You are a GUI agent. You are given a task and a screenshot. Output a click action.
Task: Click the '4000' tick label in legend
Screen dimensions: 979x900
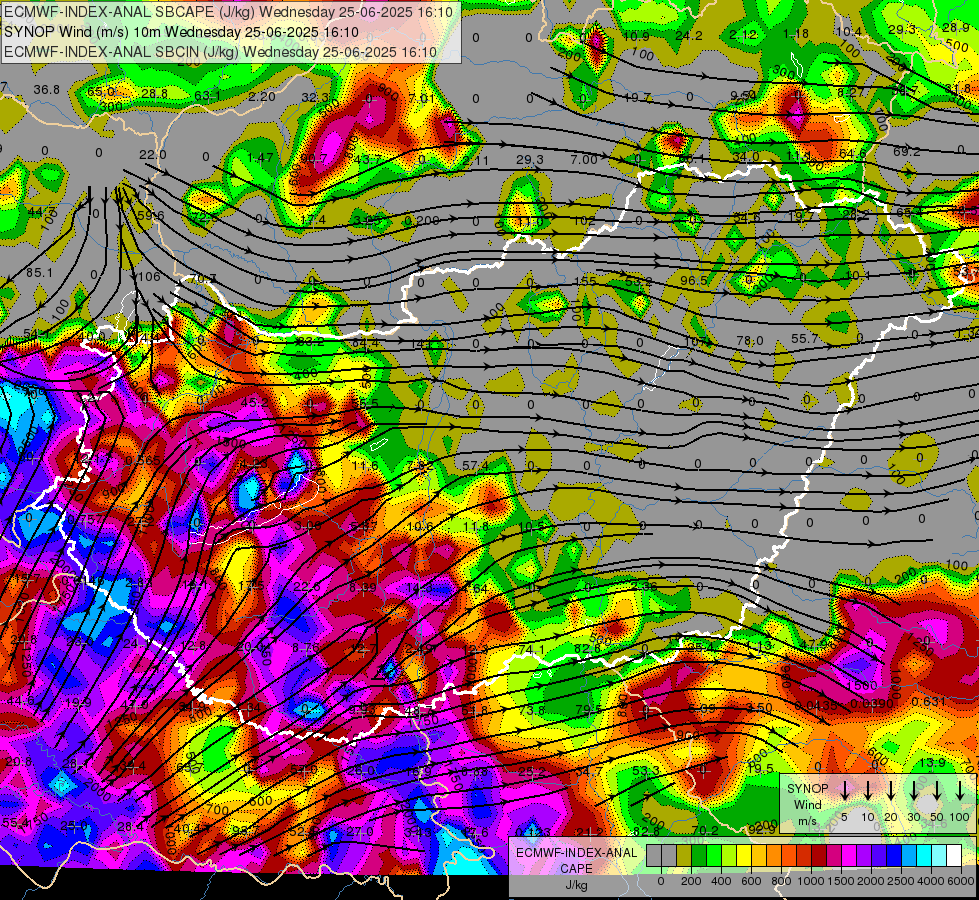pyautogui.click(x=931, y=881)
